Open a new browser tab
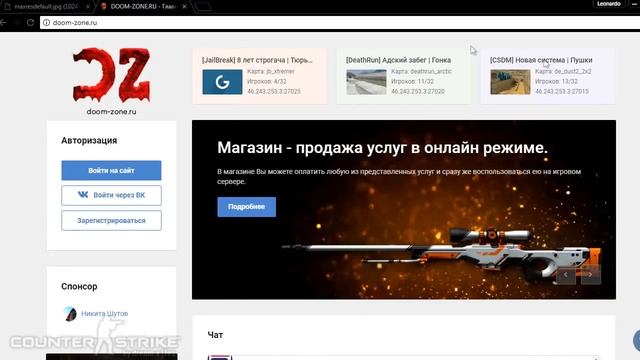This screenshot has height=360, width=640. [x=202, y=7]
